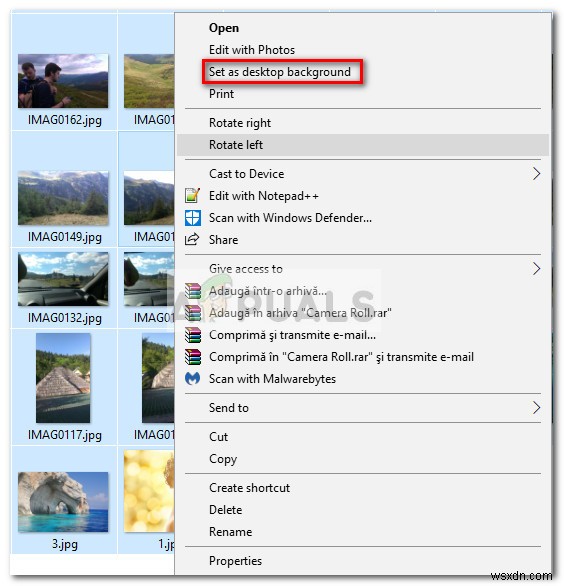The height and width of the screenshot is (586, 564).
Task: Click the IMAG0117.jpg file name
Action: (65, 435)
